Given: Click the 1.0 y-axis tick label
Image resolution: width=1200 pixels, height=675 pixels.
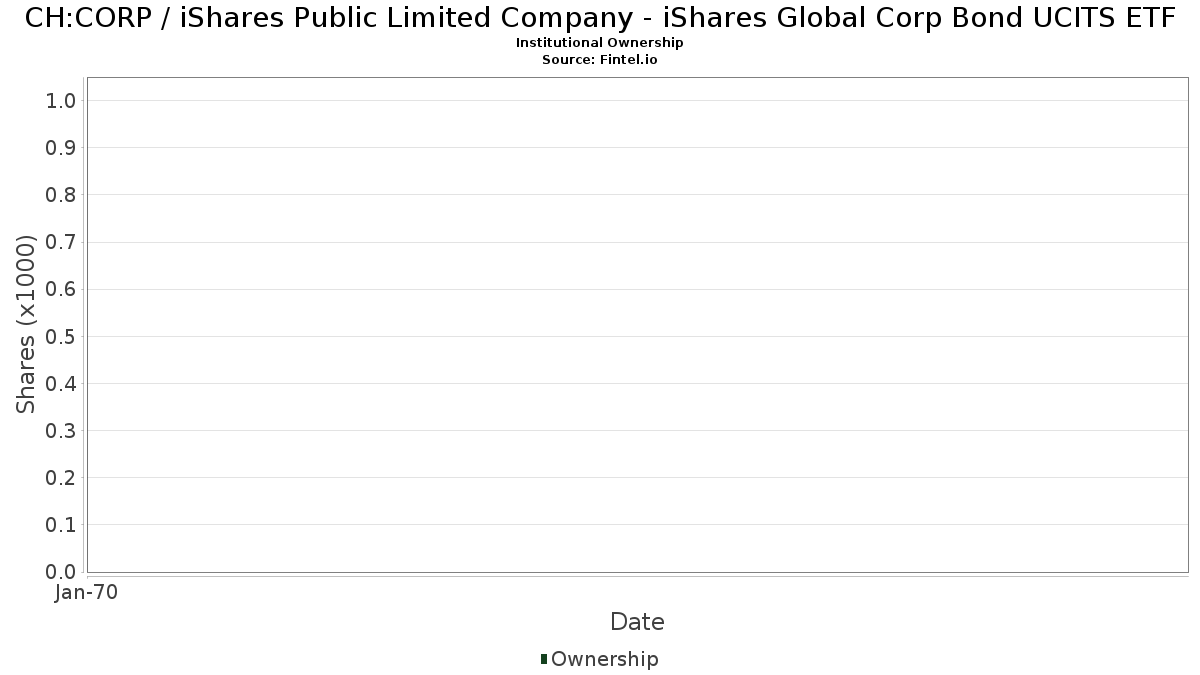Looking at the screenshot, I should pos(61,100).
